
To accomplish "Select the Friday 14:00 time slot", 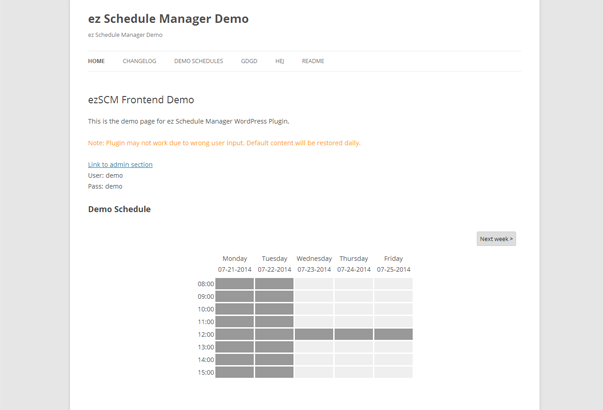I will click(393, 360).
